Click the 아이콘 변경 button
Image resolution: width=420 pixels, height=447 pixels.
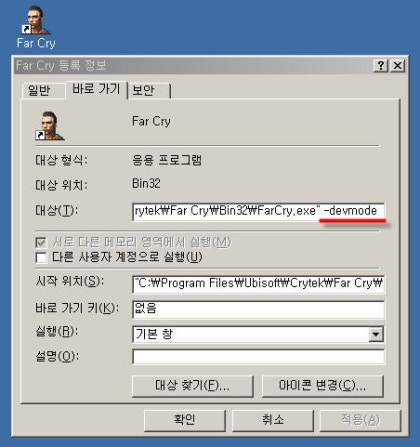(x=322, y=386)
